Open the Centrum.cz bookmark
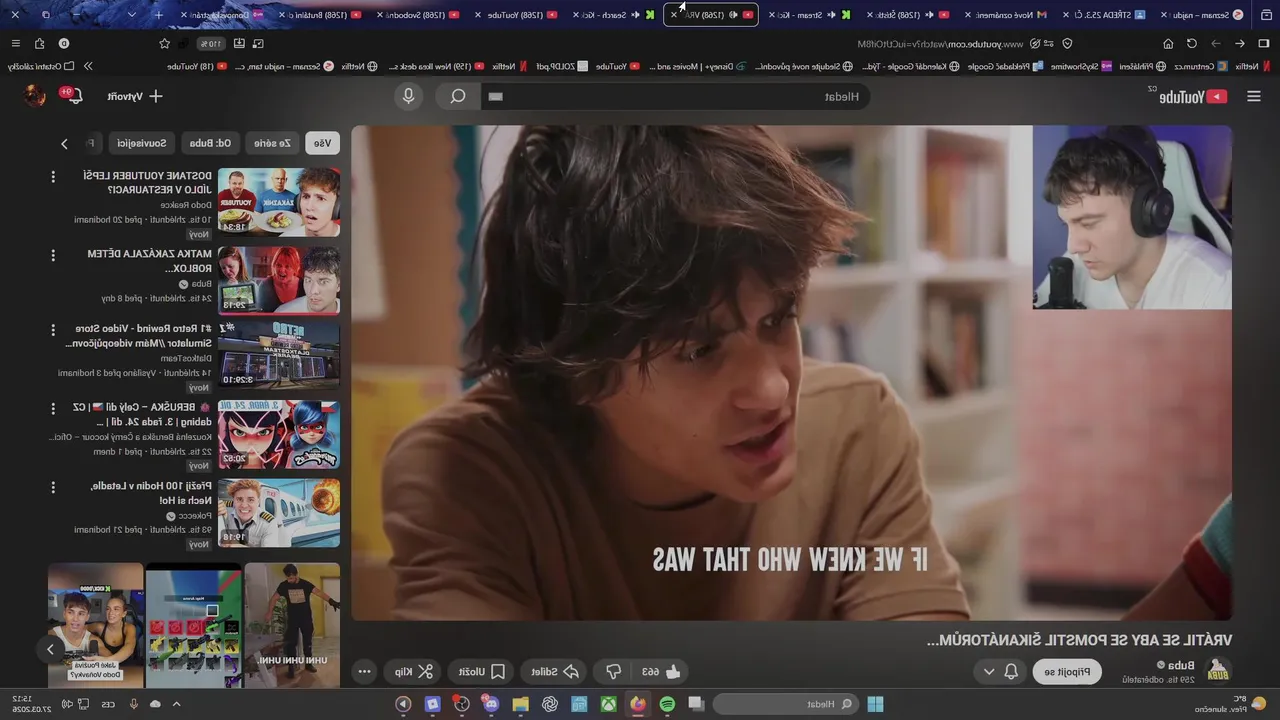This screenshot has width=1280, height=720. pyautogui.click(x=1200, y=66)
